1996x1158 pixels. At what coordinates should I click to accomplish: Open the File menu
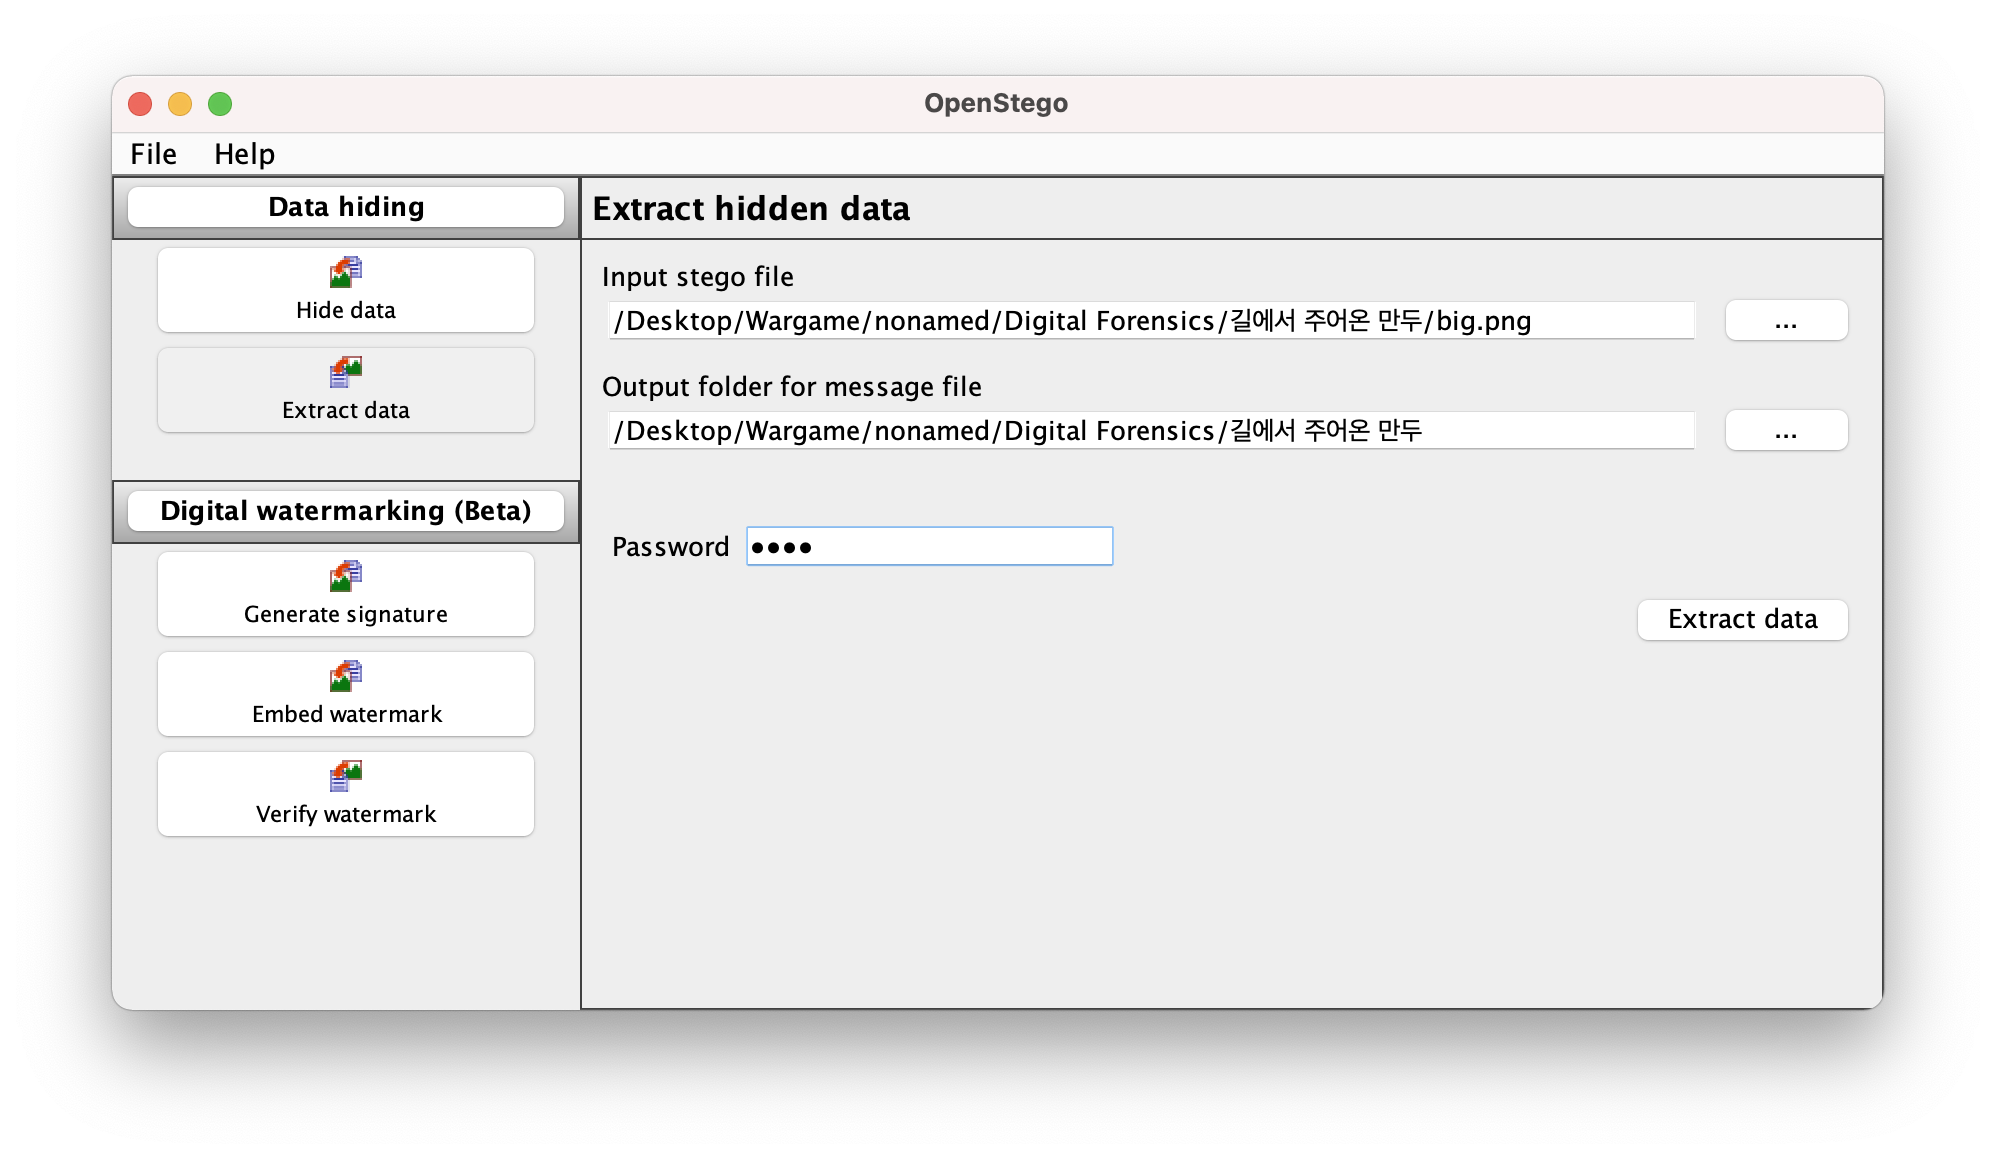[153, 154]
